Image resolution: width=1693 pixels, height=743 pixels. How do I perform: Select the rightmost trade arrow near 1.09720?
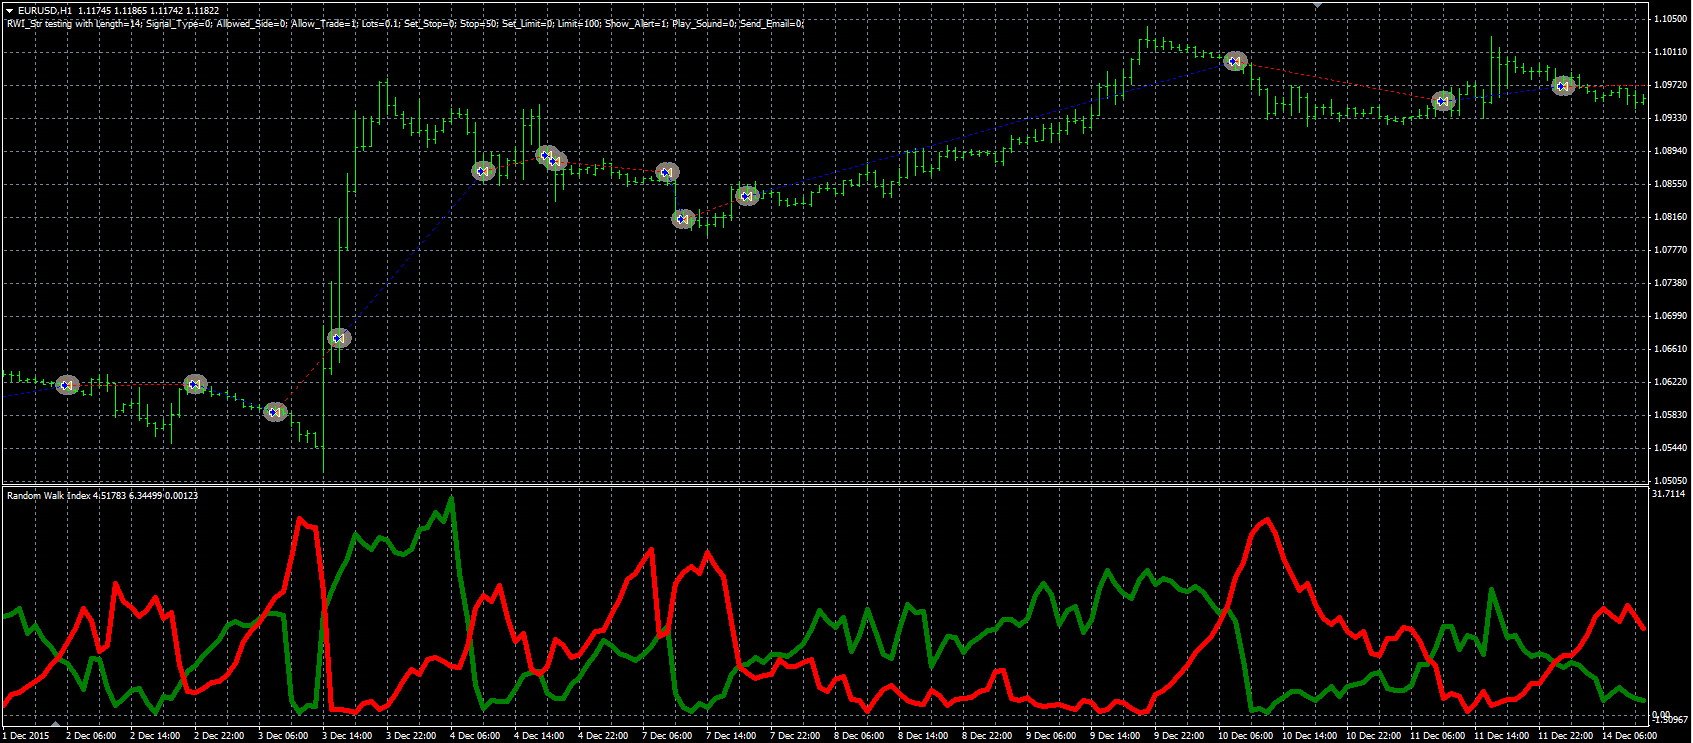[1563, 87]
